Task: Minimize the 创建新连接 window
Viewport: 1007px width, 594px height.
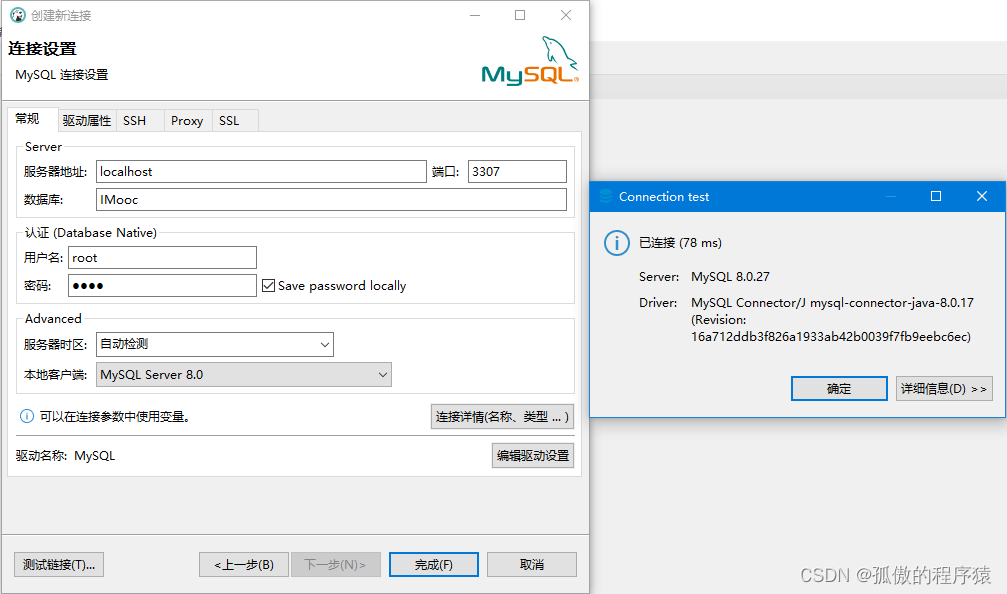Action: tap(475, 15)
